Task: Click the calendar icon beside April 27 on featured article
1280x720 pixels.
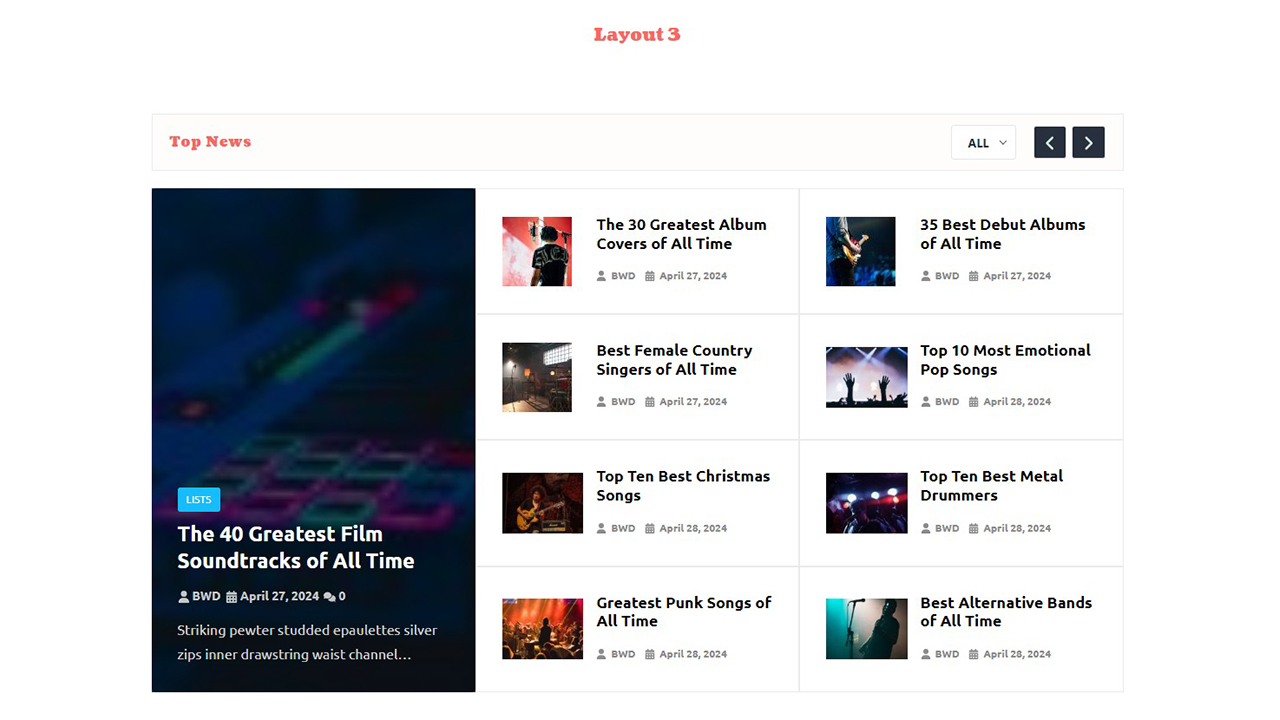Action: [232, 596]
